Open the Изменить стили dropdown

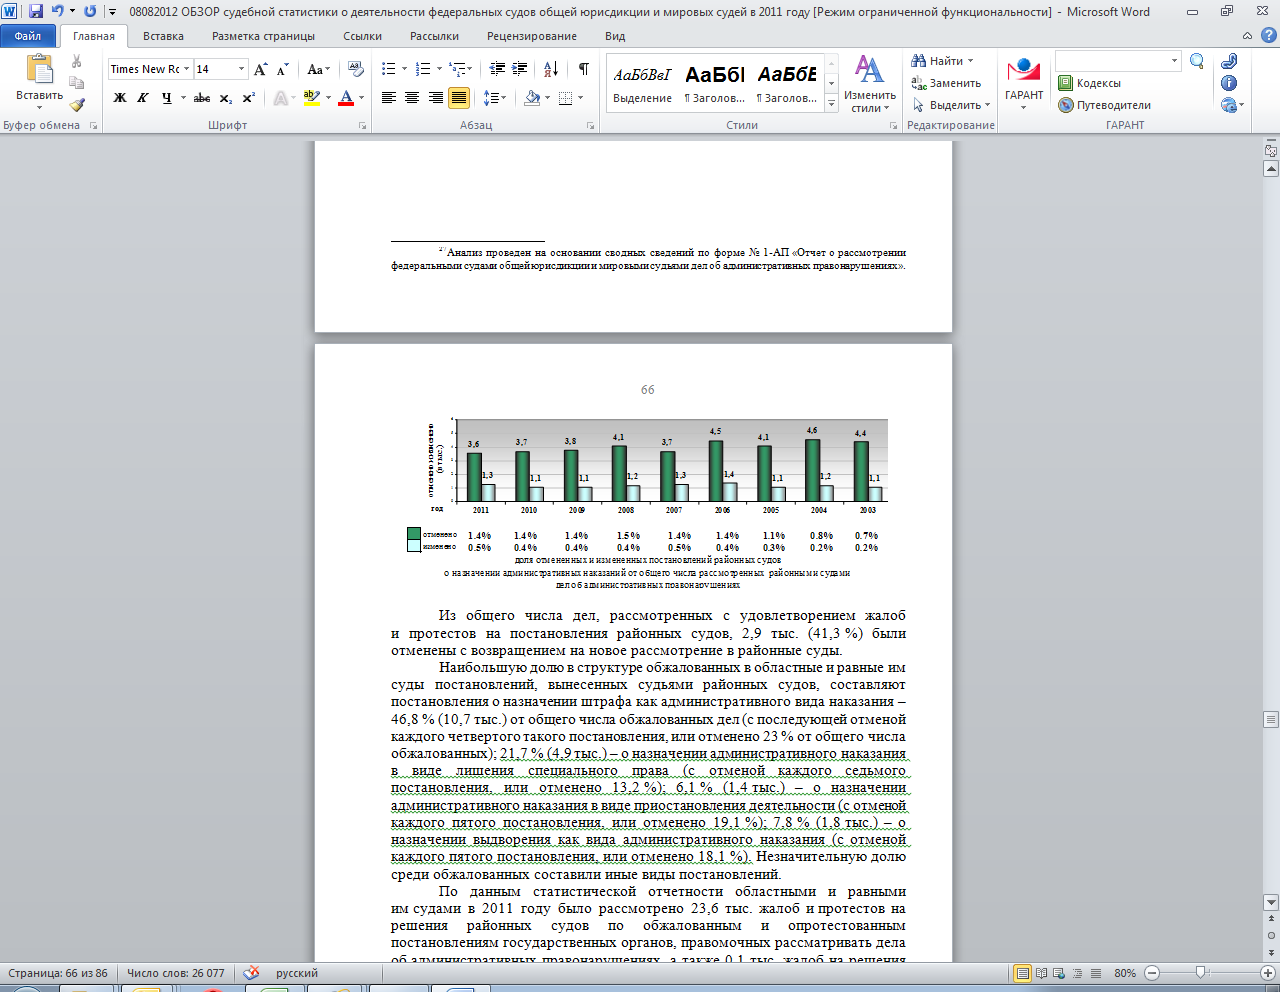click(x=869, y=84)
